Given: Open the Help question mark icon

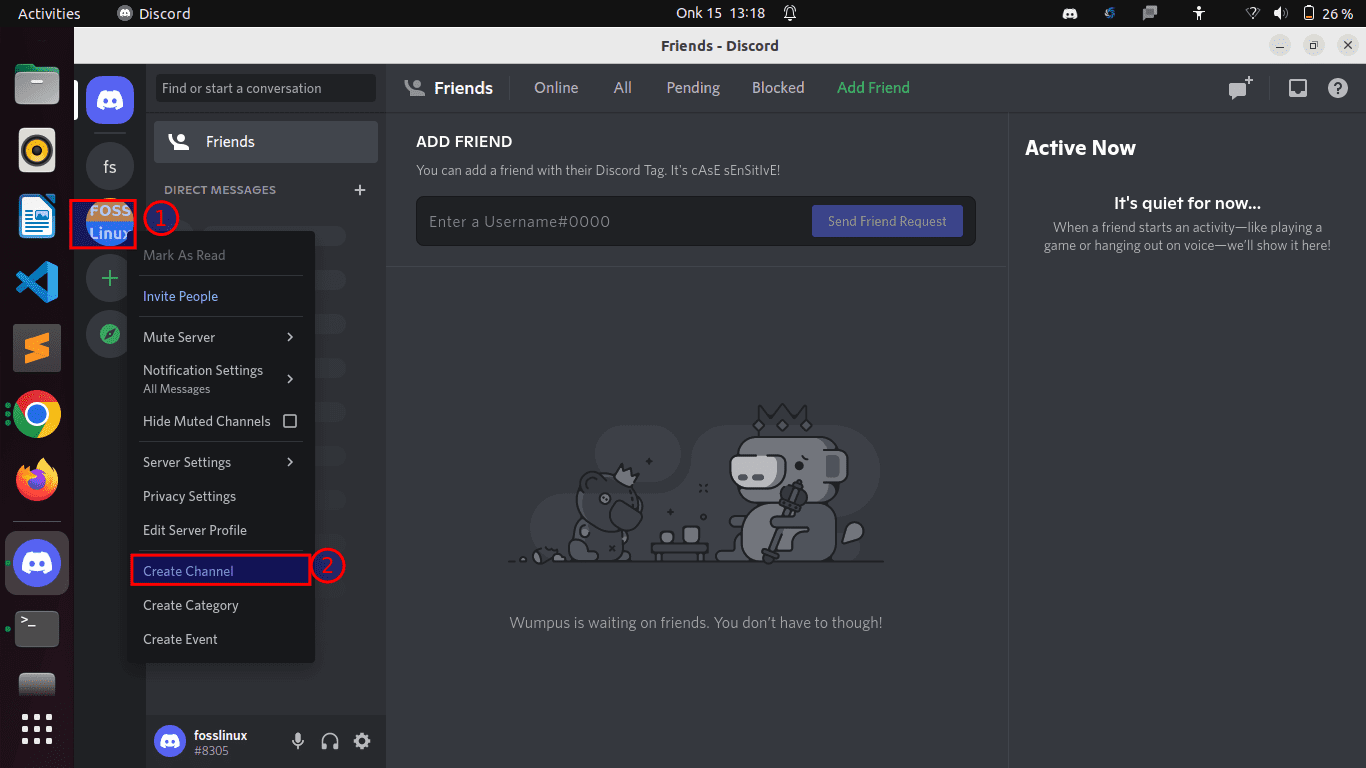Looking at the screenshot, I should [x=1338, y=88].
